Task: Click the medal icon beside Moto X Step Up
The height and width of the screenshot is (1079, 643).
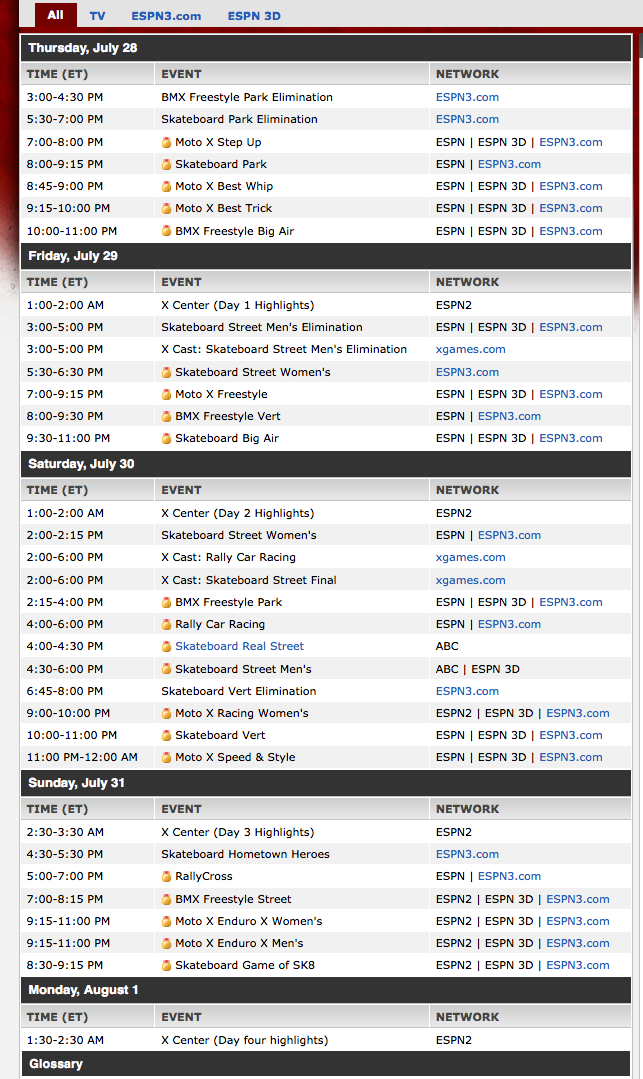Action: [x=167, y=142]
